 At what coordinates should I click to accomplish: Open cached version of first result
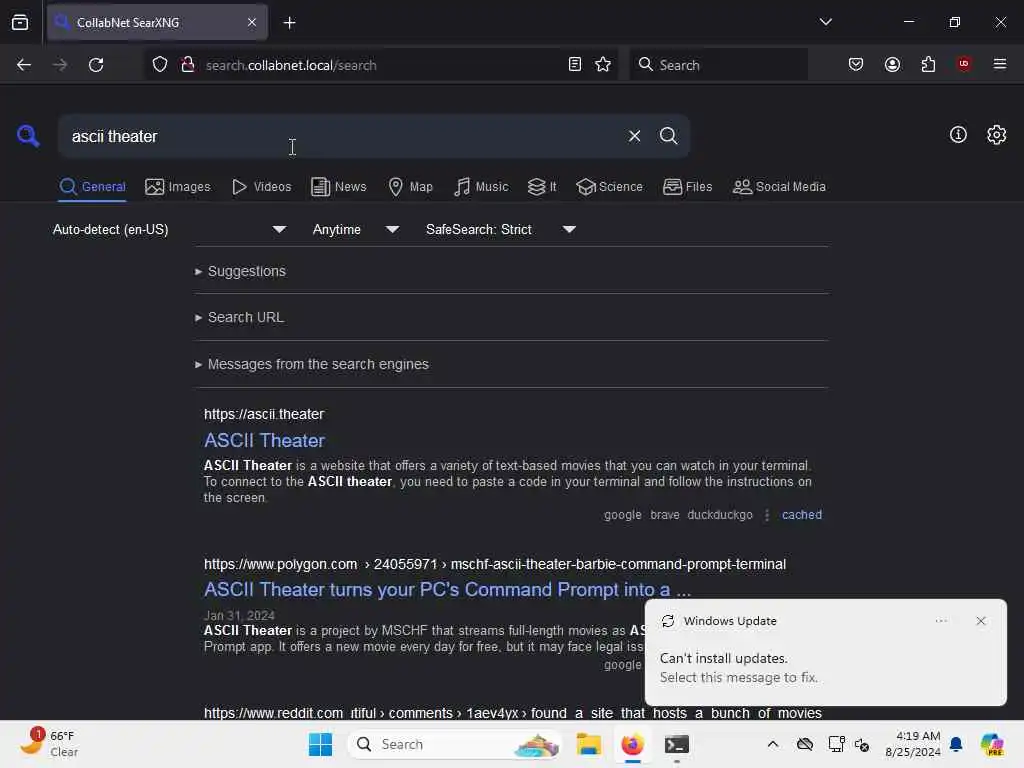click(x=801, y=515)
